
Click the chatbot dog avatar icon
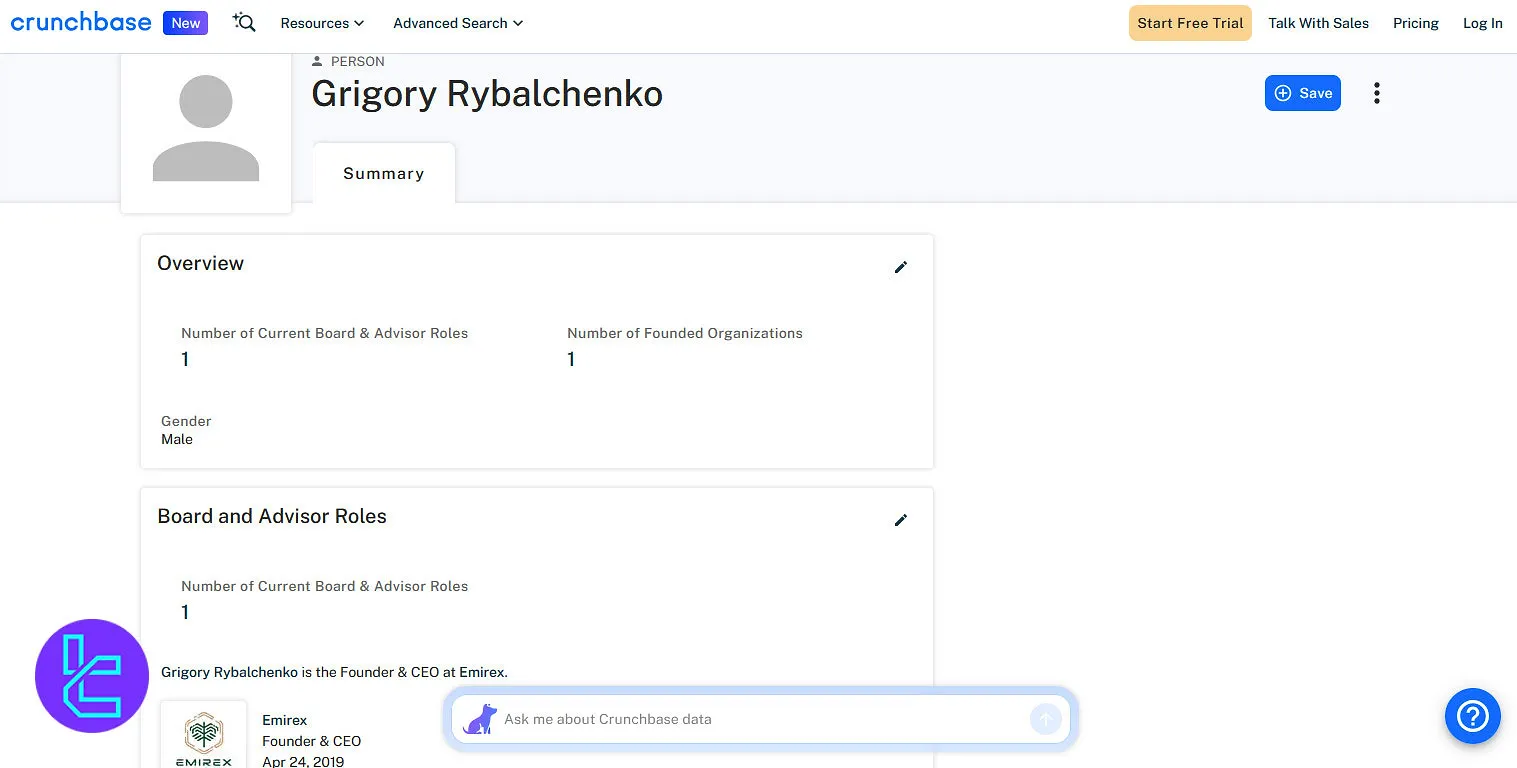(480, 718)
